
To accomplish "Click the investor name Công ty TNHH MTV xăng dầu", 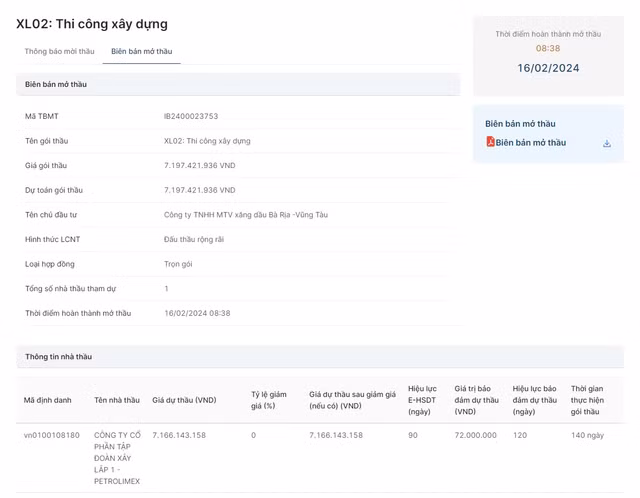I will (245, 215).
